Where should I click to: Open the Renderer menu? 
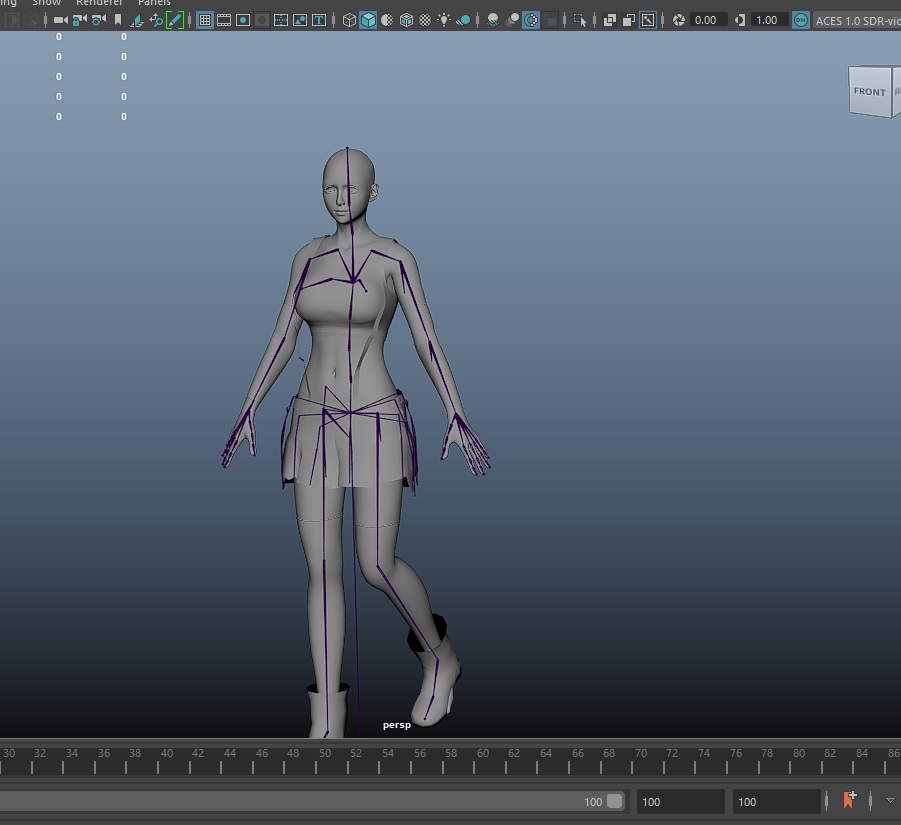pyautogui.click(x=99, y=3)
